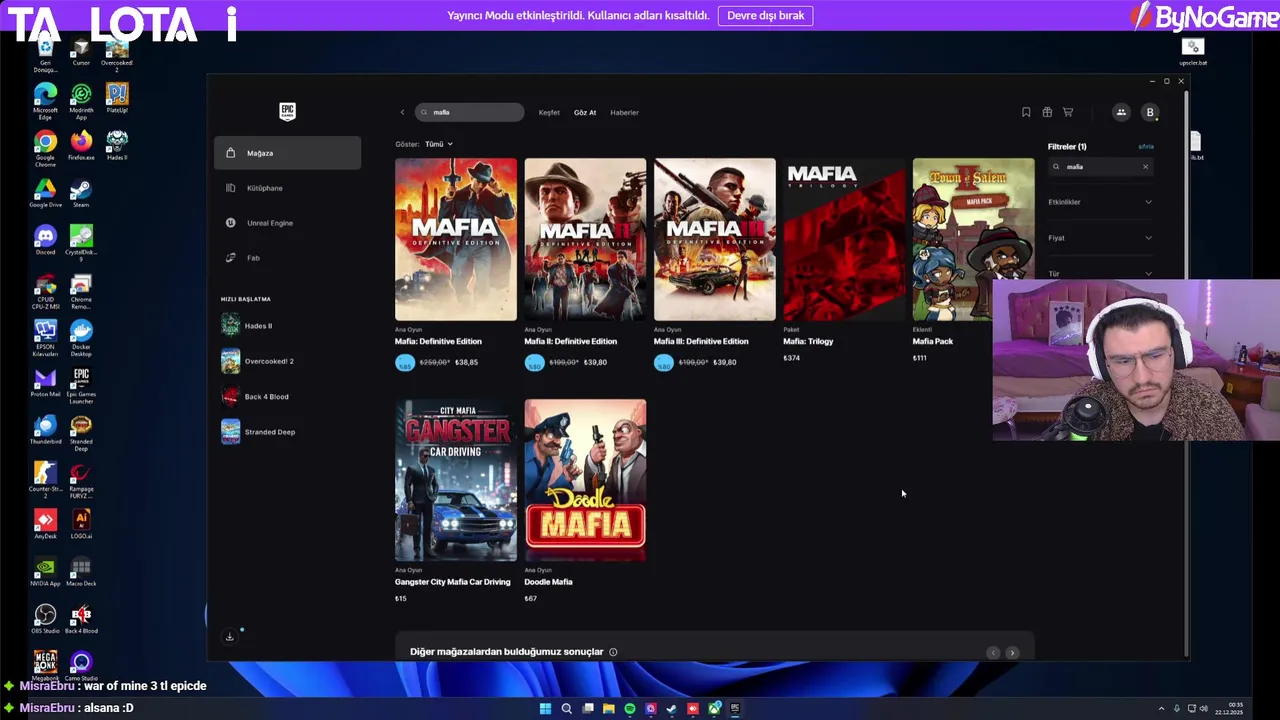1280x720 pixels.
Task: Open Google Drive desktop shortcut
Action: pyautogui.click(x=45, y=193)
